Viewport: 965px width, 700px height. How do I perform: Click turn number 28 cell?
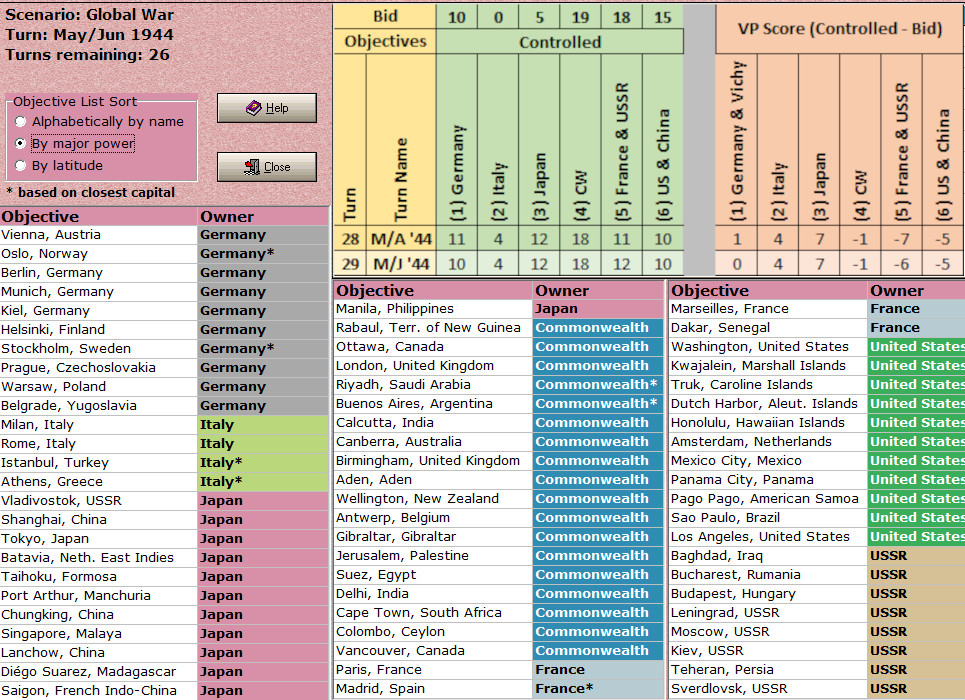pos(350,239)
